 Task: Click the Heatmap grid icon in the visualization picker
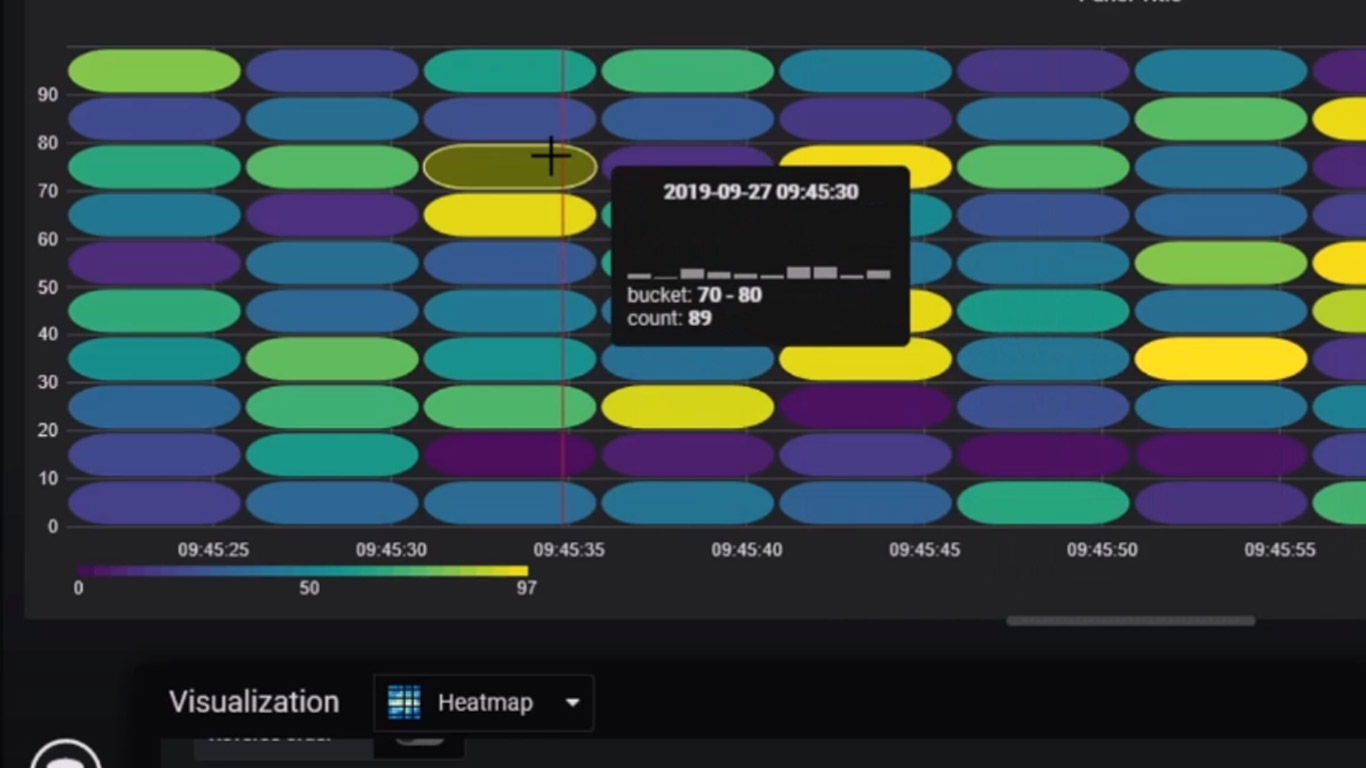coord(404,702)
